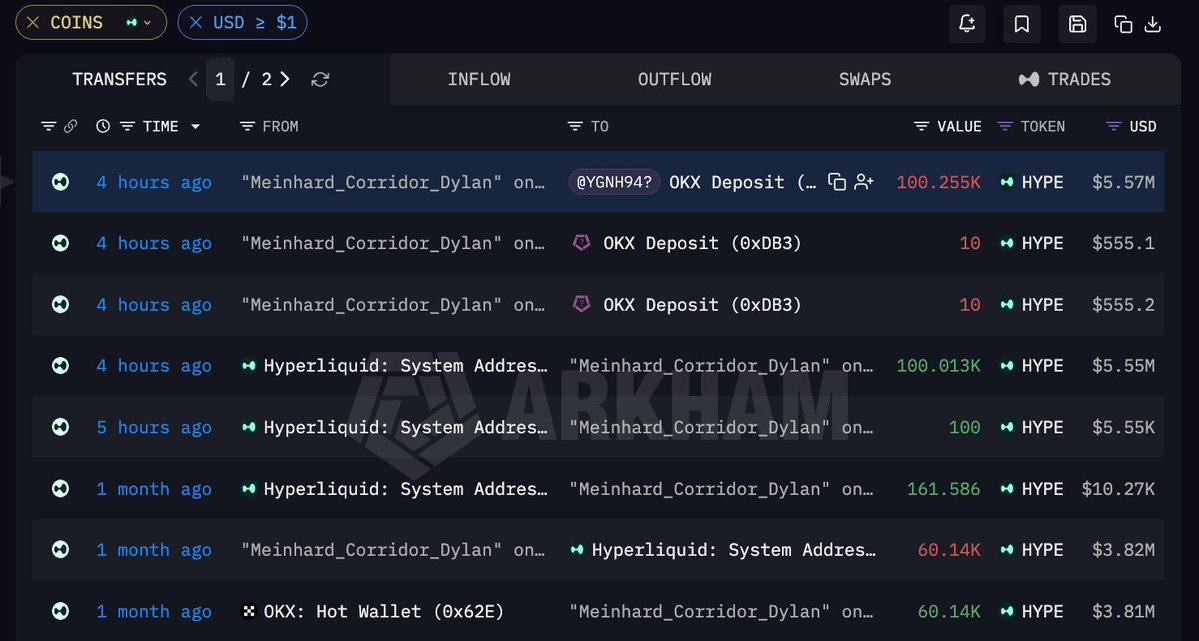Filter by the USD column
The height and width of the screenshot is (641, 1199).
[x=1114, y=126]
